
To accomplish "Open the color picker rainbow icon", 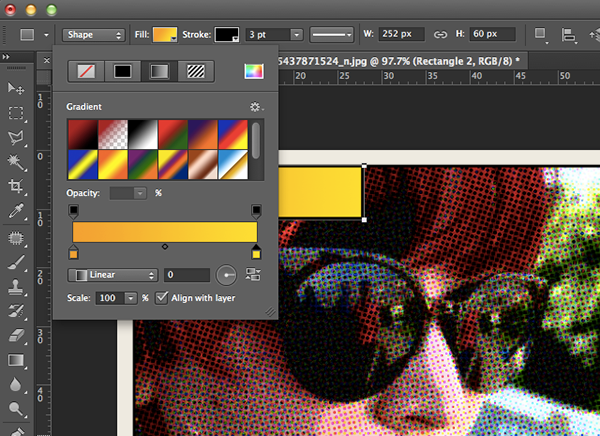I will [253, 71].
